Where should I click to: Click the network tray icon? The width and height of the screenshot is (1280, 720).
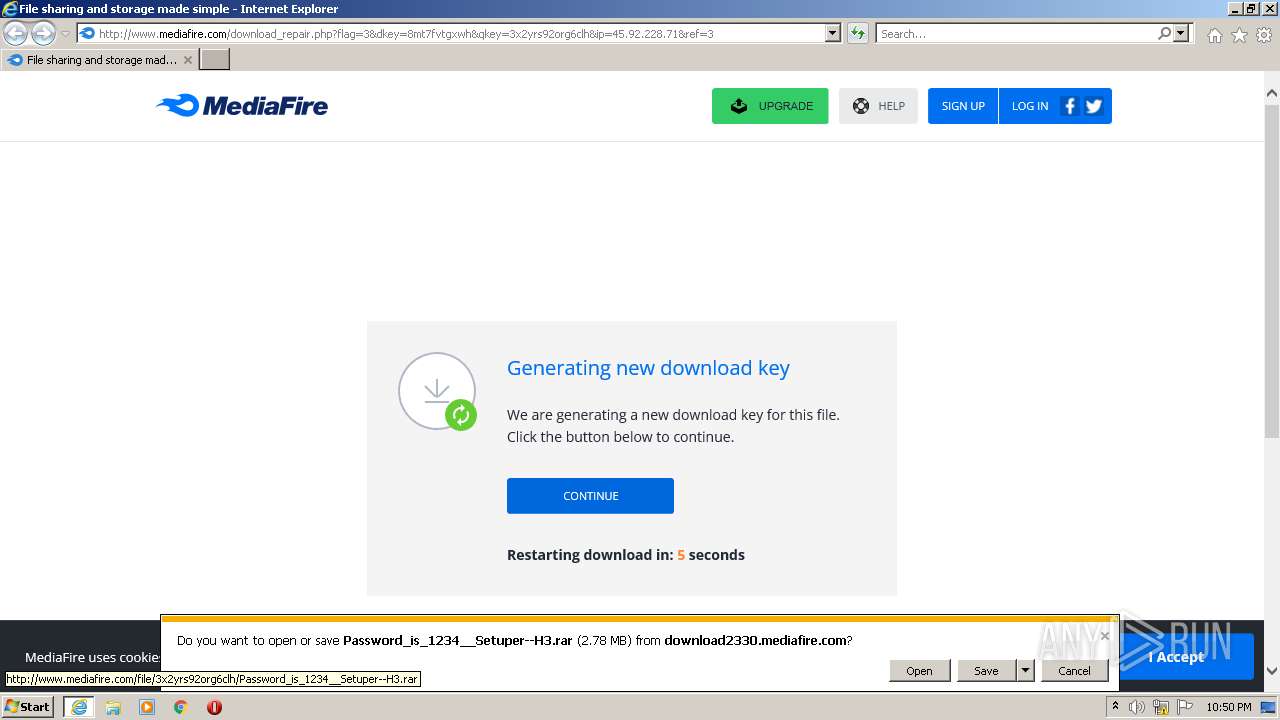1161,707
